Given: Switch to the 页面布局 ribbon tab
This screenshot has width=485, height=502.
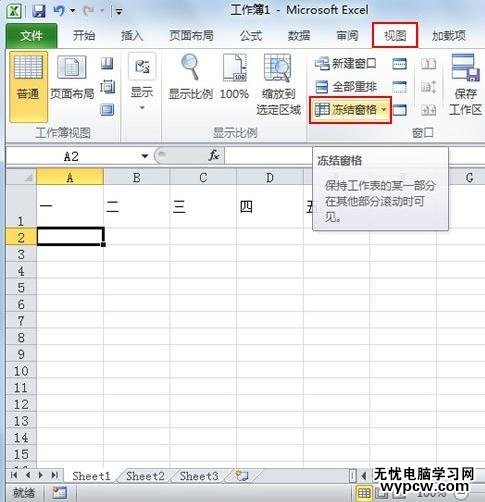Looking at the screenshot, I should click(x=191, y=36).
